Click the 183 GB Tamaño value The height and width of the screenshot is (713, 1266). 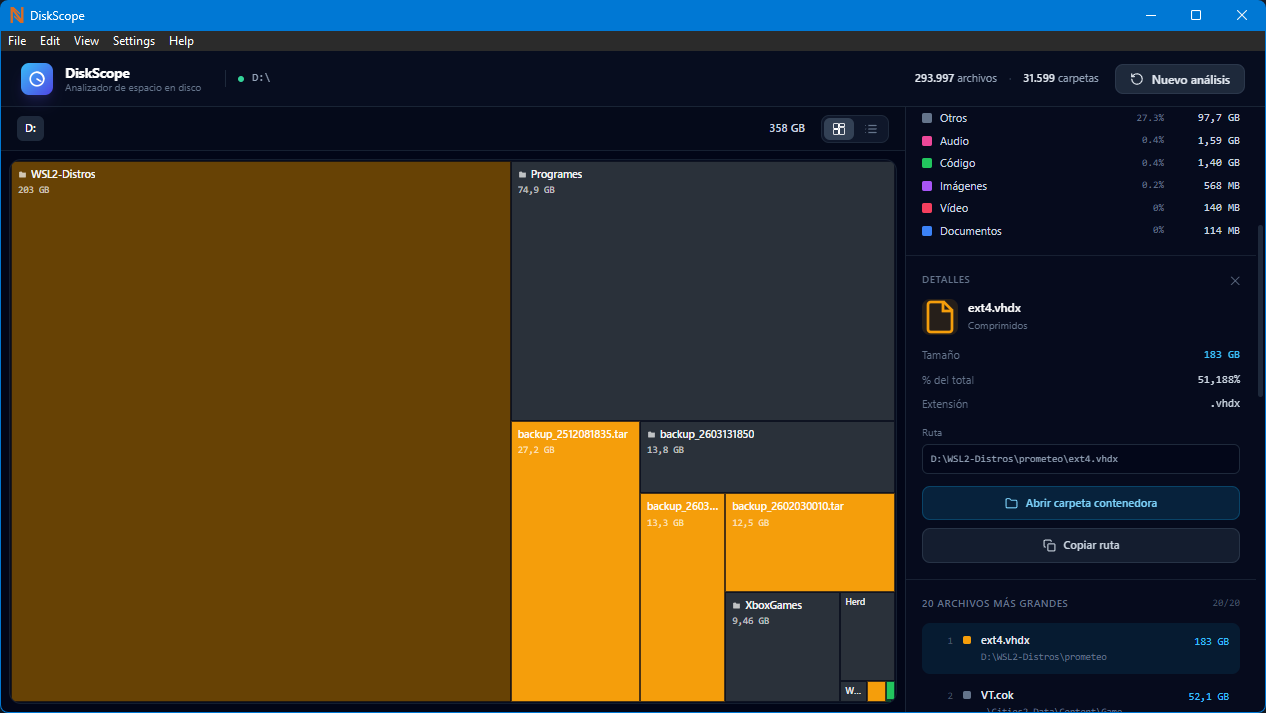1221,355
